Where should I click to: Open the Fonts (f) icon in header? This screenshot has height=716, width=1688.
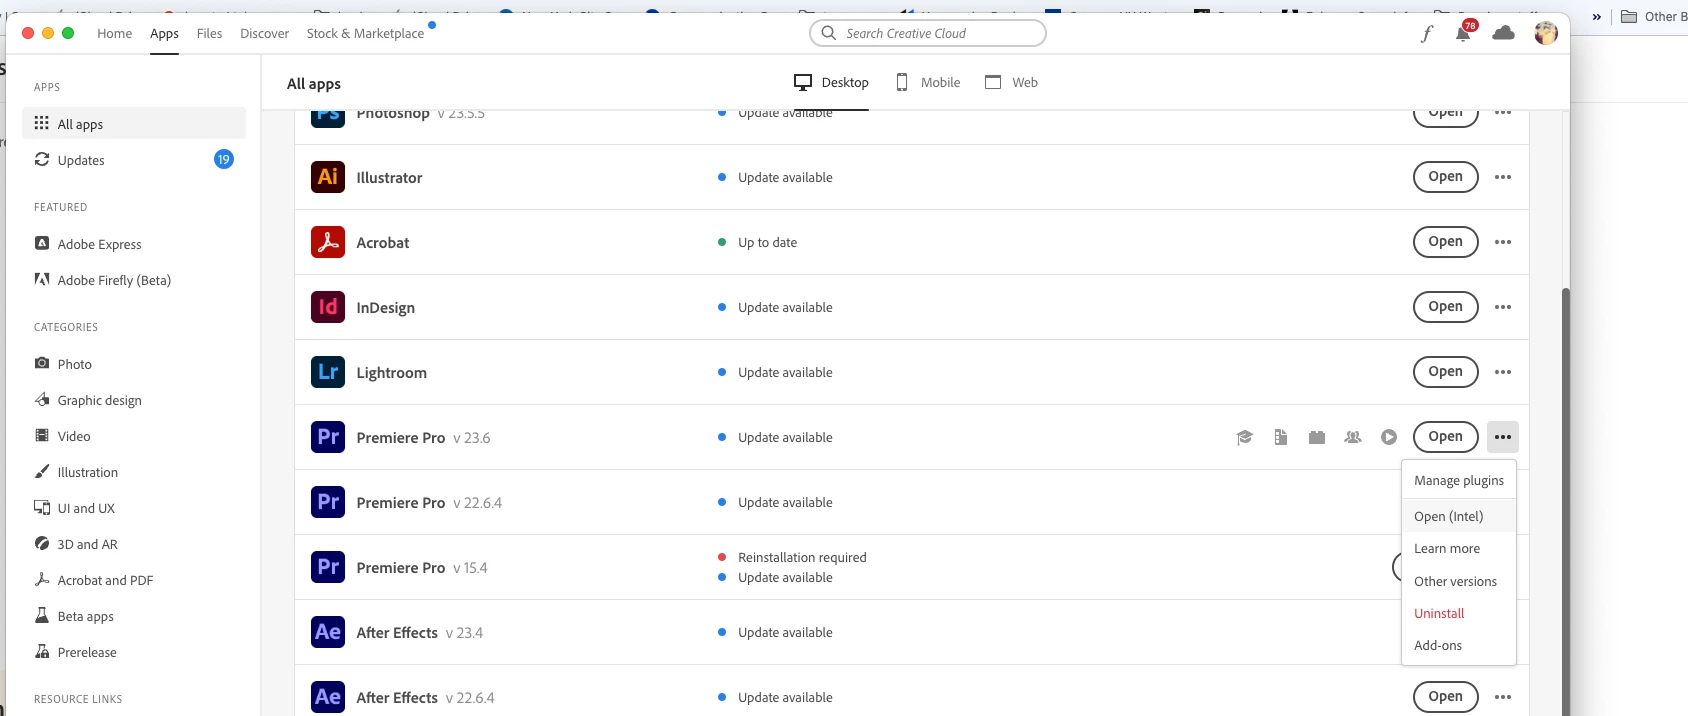[1427, 34]
